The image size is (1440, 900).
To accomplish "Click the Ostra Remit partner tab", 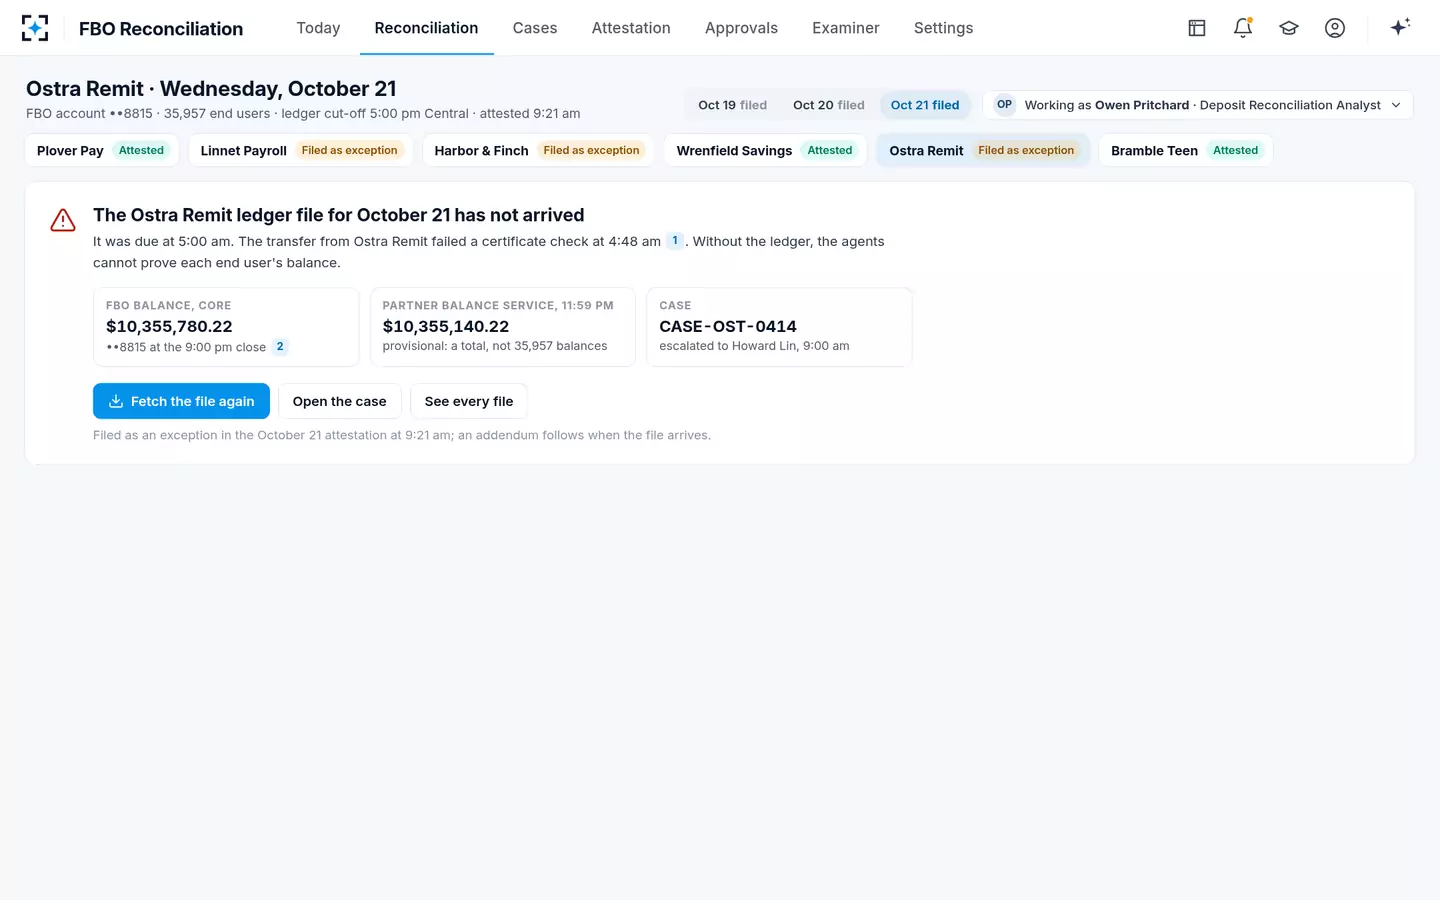I will (x=983, y=150).
